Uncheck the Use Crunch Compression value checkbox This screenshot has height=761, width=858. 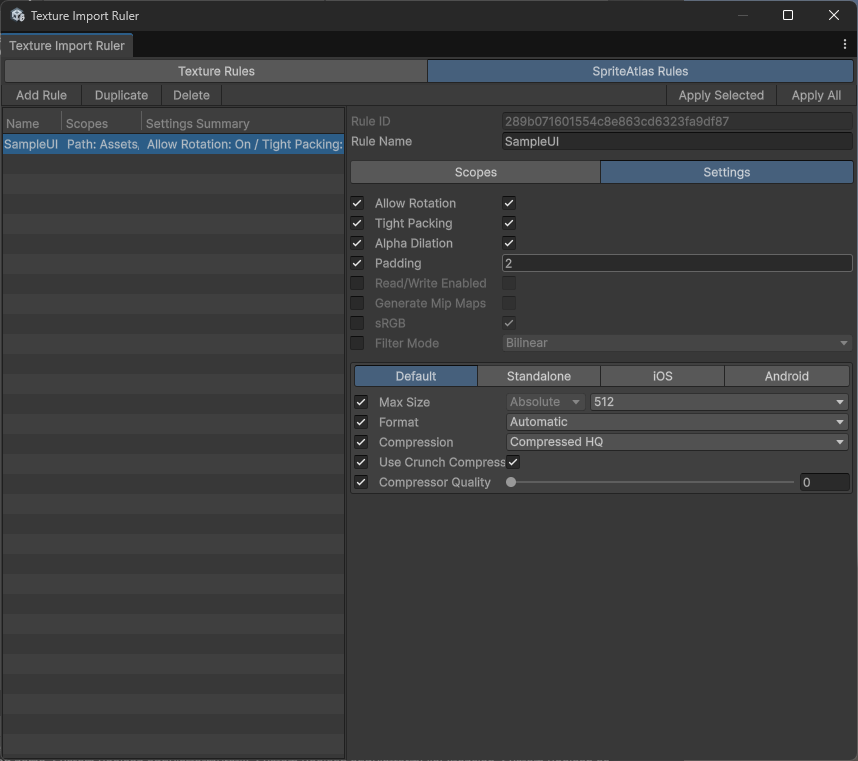coord(513,462)
